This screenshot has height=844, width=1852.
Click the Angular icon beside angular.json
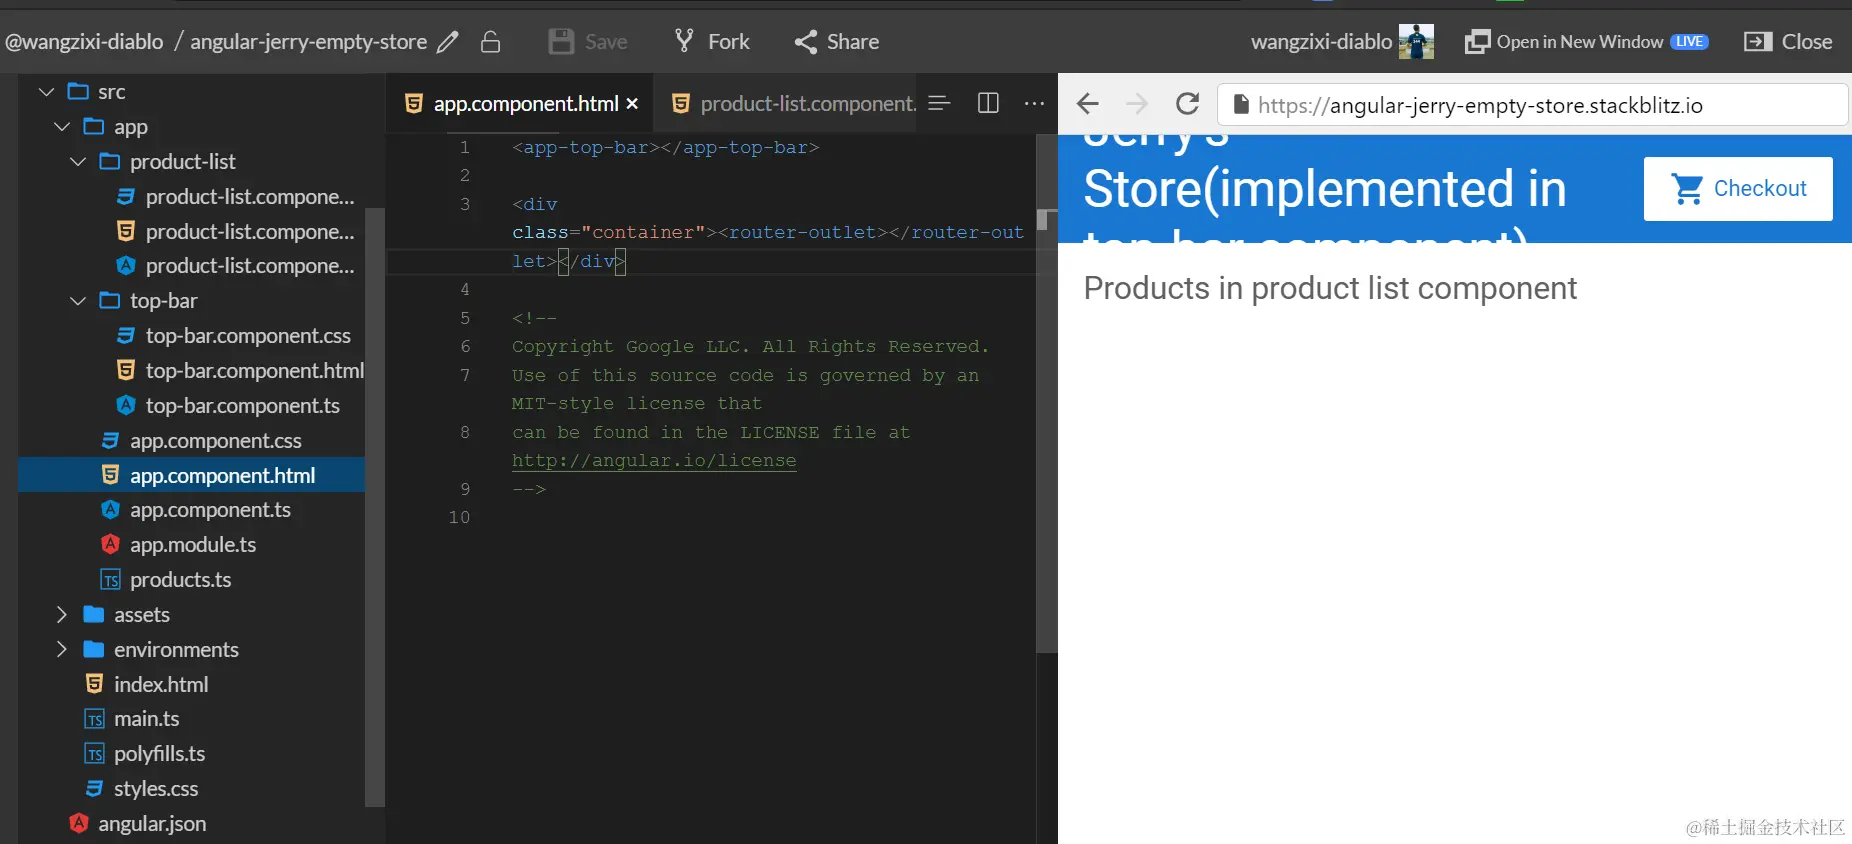pos(78,824)
